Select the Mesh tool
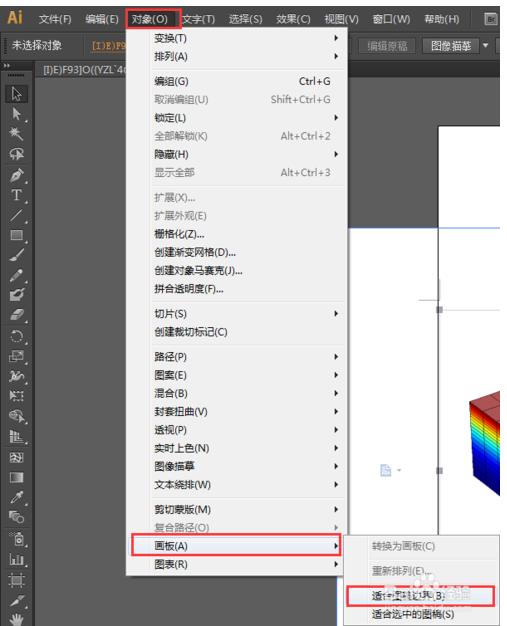The height and width of the screenshot is (626, 507). pos(16,457)
